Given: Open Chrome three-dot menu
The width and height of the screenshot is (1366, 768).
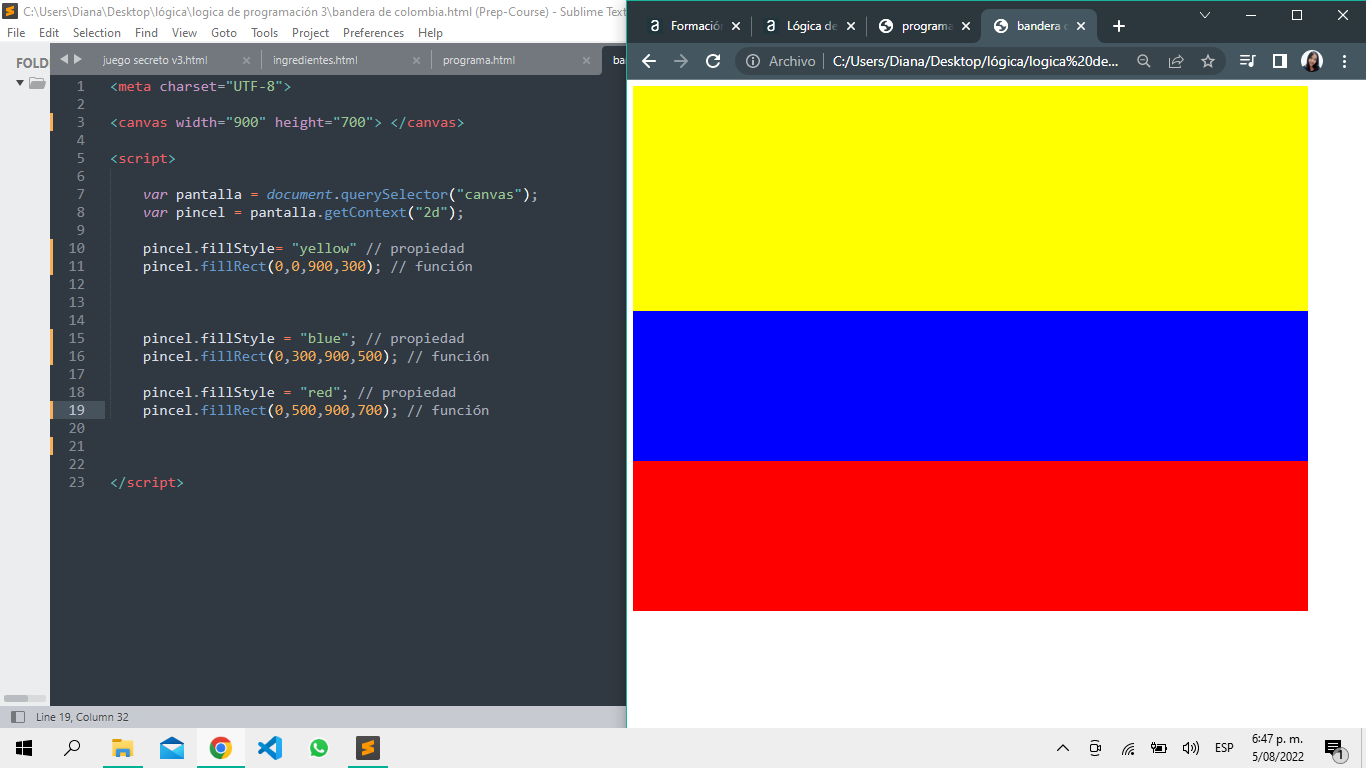Looking at the screenshot, I should 1343,61.
